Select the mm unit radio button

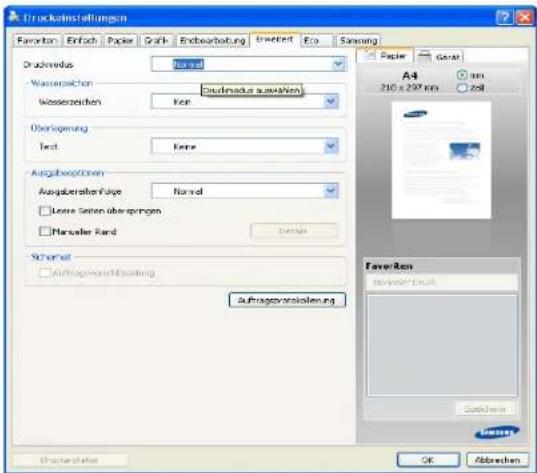(462, 75)
